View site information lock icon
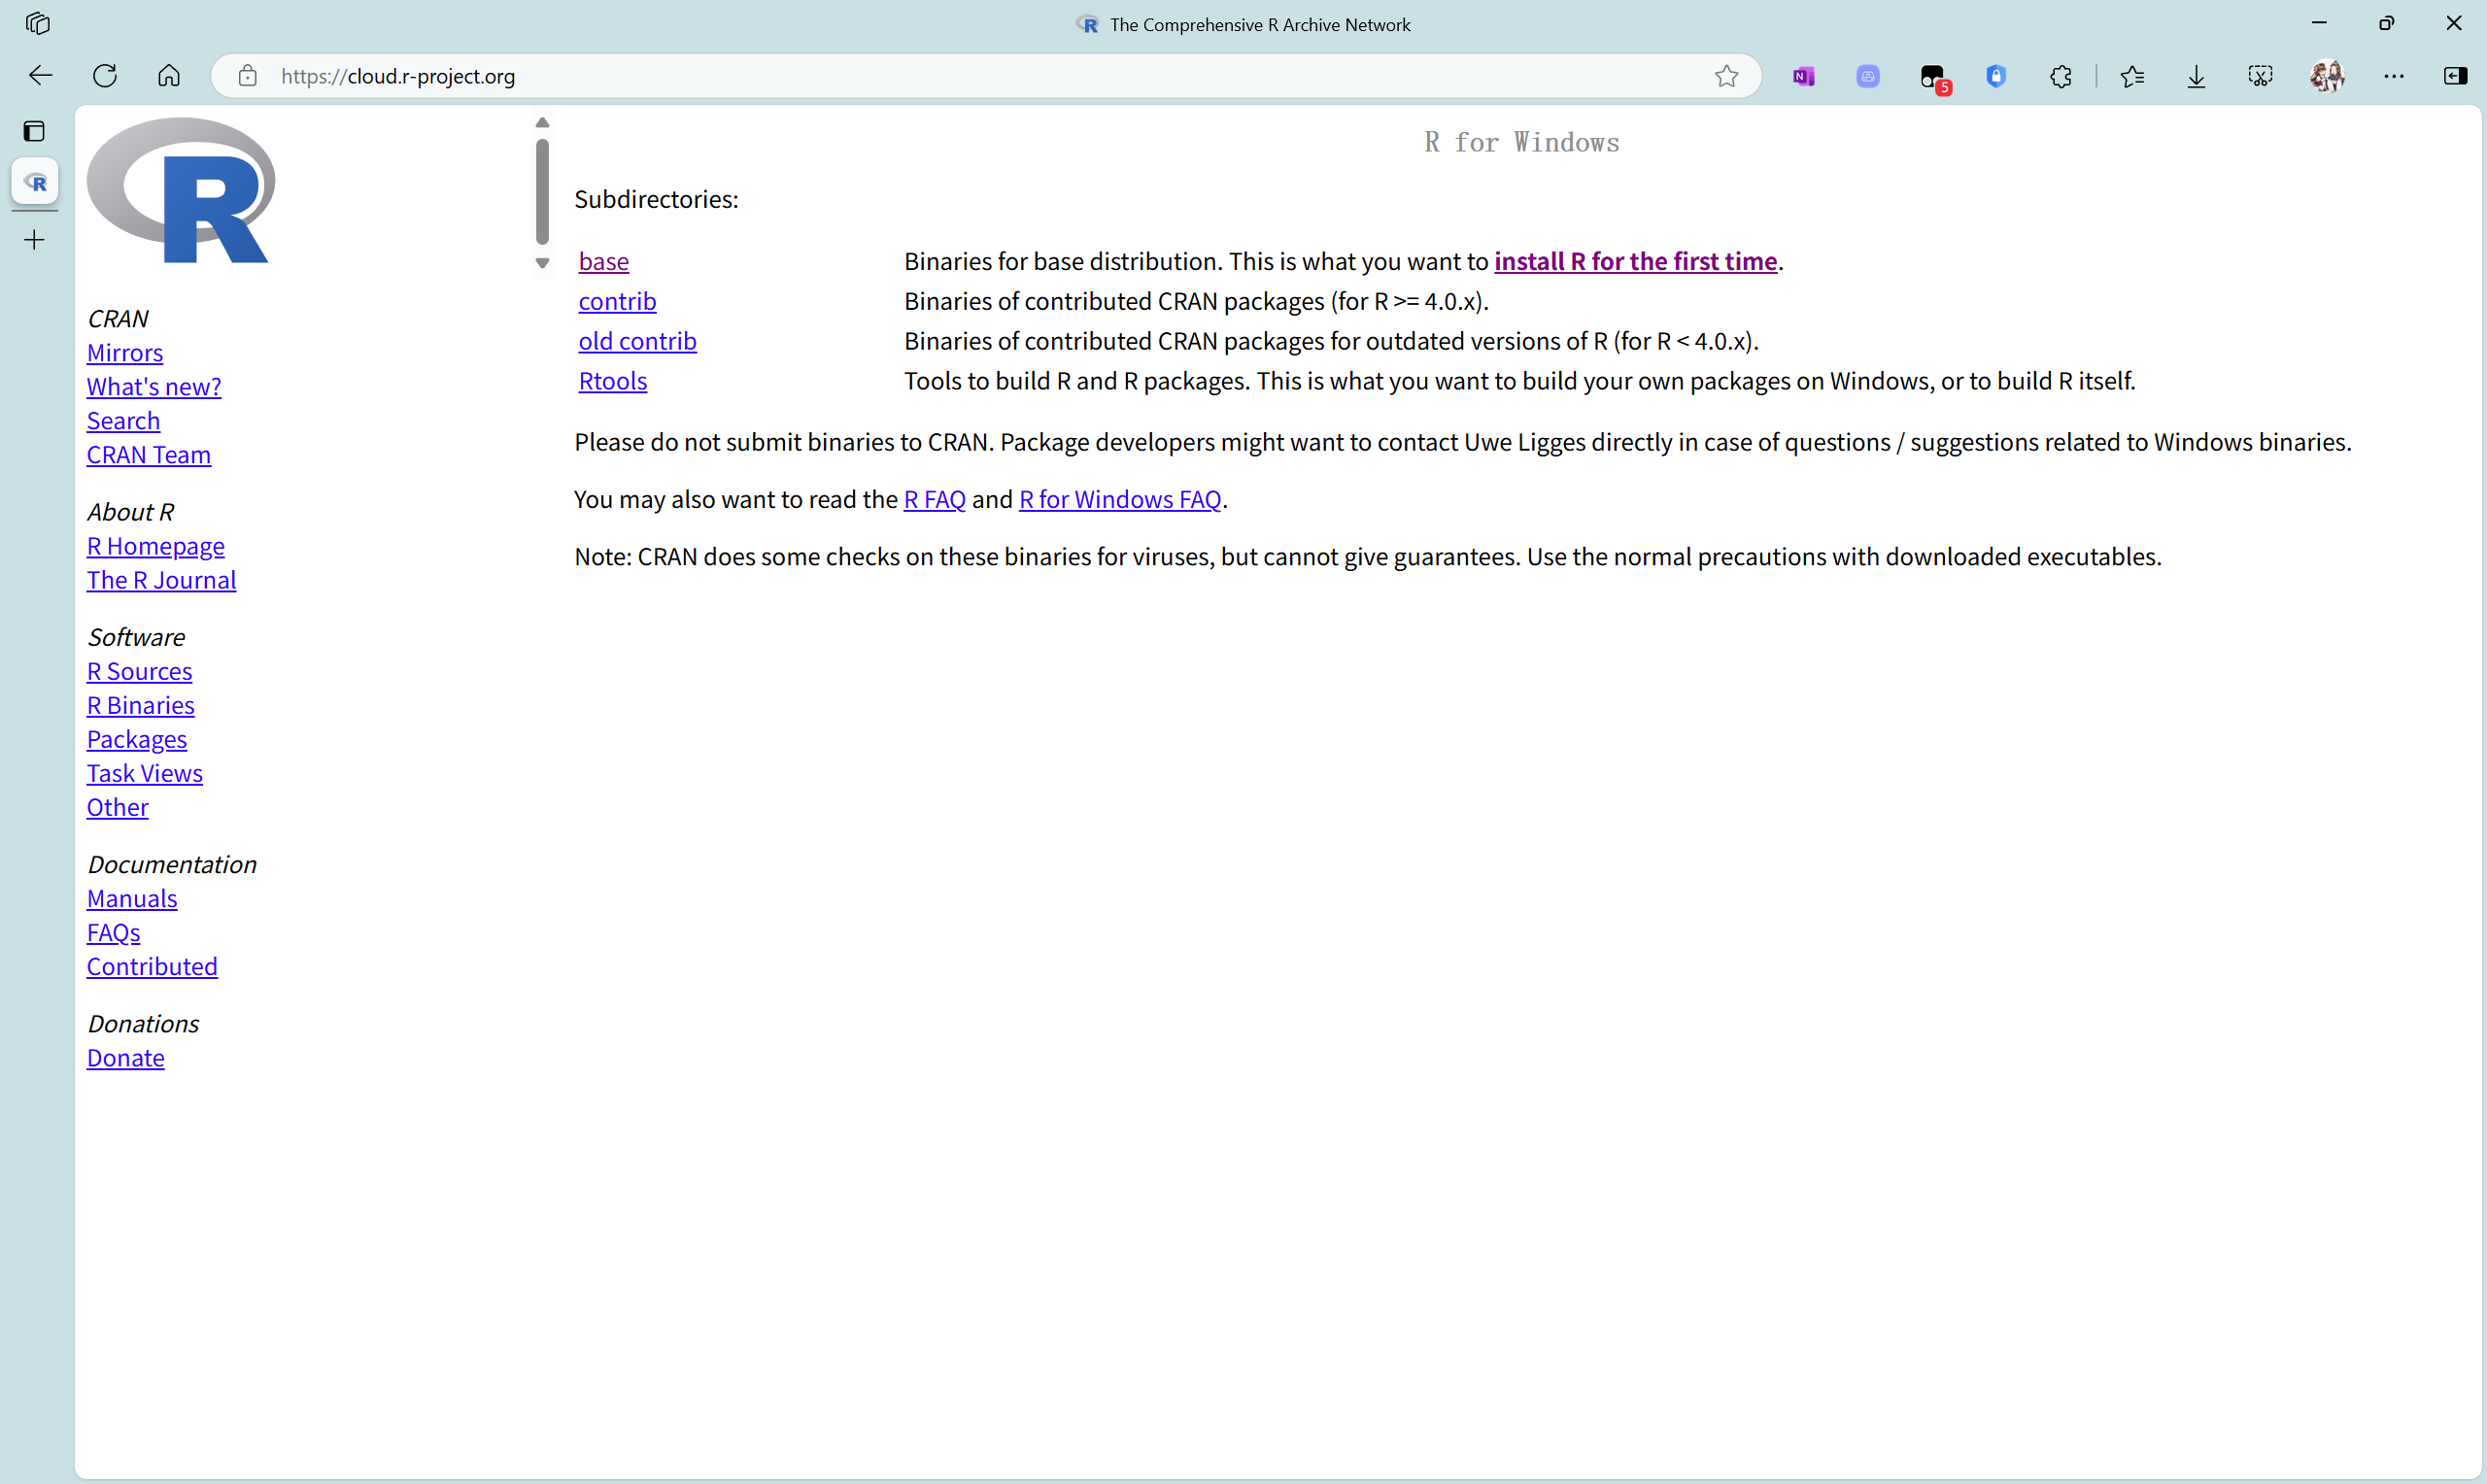Image resolution: width=2487 pixels, height=1484 pixels. 247,76
